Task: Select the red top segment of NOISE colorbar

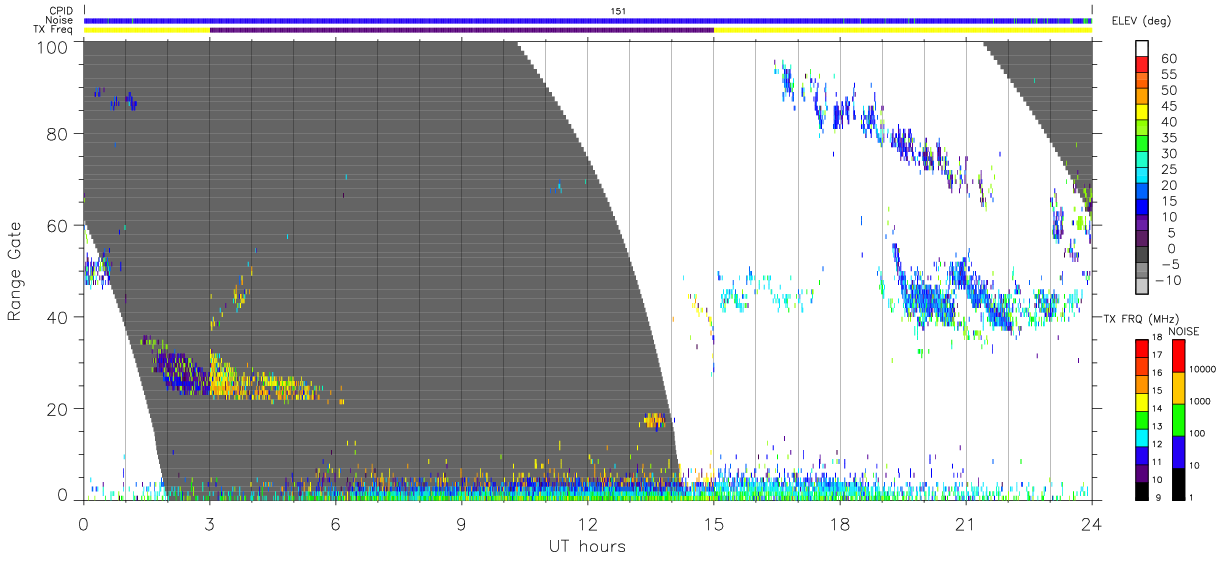Action: point(1177,355)
